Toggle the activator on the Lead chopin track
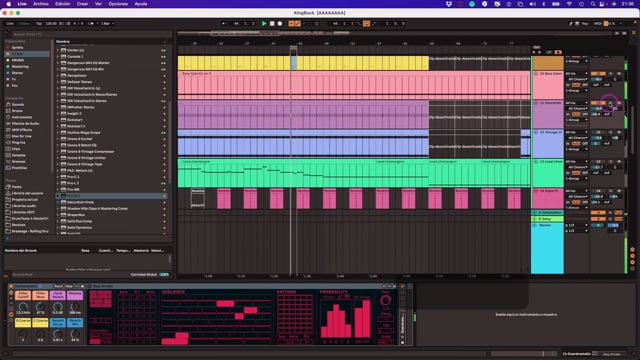 pos(598,162)
